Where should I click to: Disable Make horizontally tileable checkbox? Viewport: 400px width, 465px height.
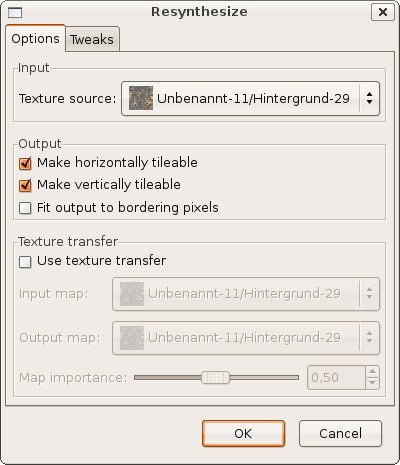point(25,163)
